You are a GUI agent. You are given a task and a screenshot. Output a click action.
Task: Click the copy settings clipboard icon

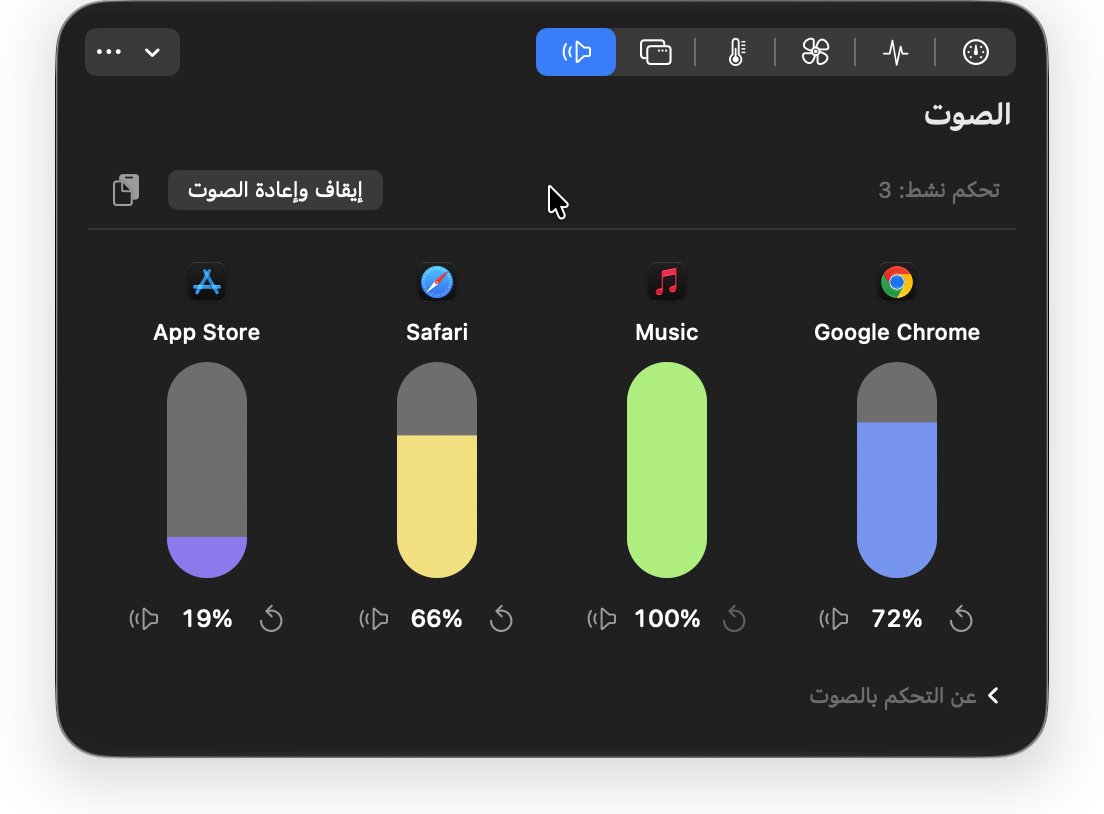coord(126,190)
